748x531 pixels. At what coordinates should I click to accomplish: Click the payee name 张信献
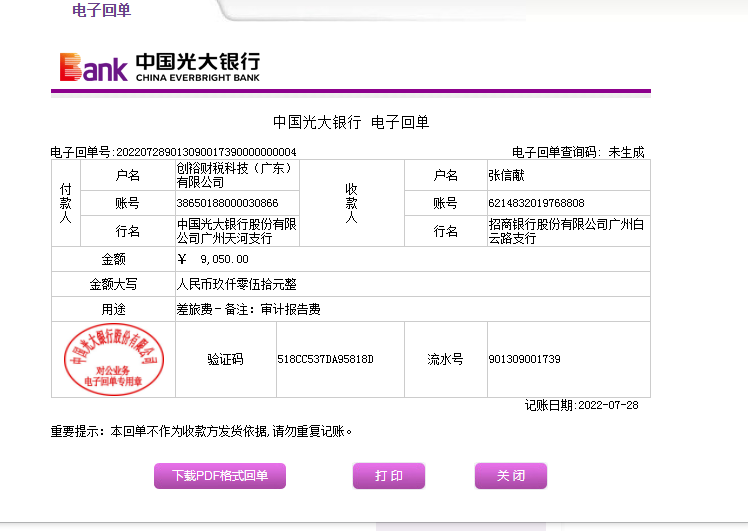[x=506, y=176]
